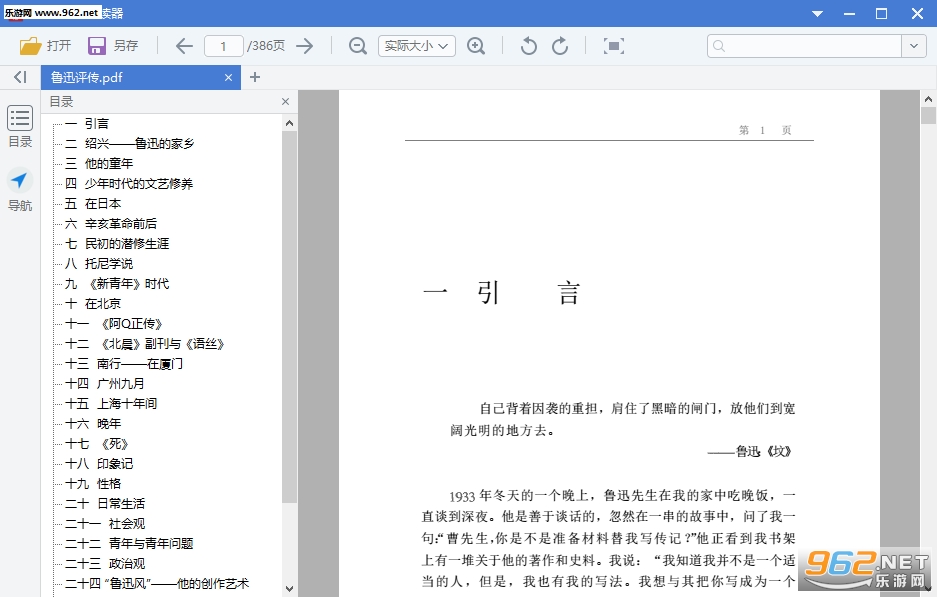Select 四 少年时代的文艺修养
The height and width of the screenshot is (597, 937).
pyautogui.click(x=129, y=183)
